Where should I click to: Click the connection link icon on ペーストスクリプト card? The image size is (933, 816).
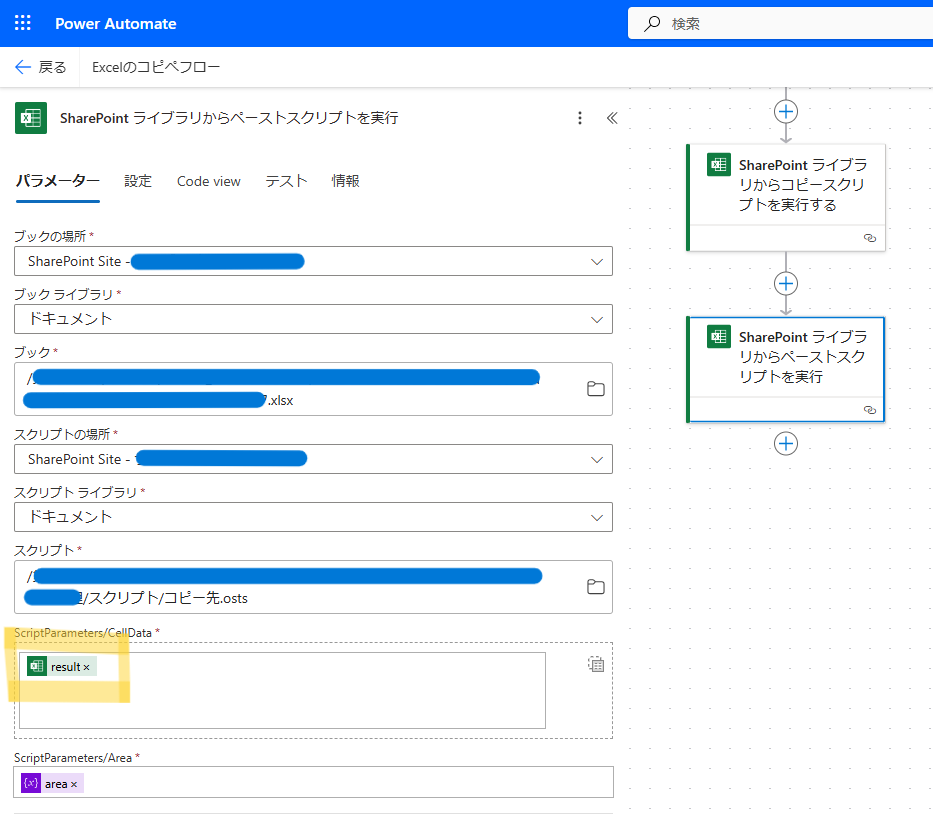coord(870,410)
